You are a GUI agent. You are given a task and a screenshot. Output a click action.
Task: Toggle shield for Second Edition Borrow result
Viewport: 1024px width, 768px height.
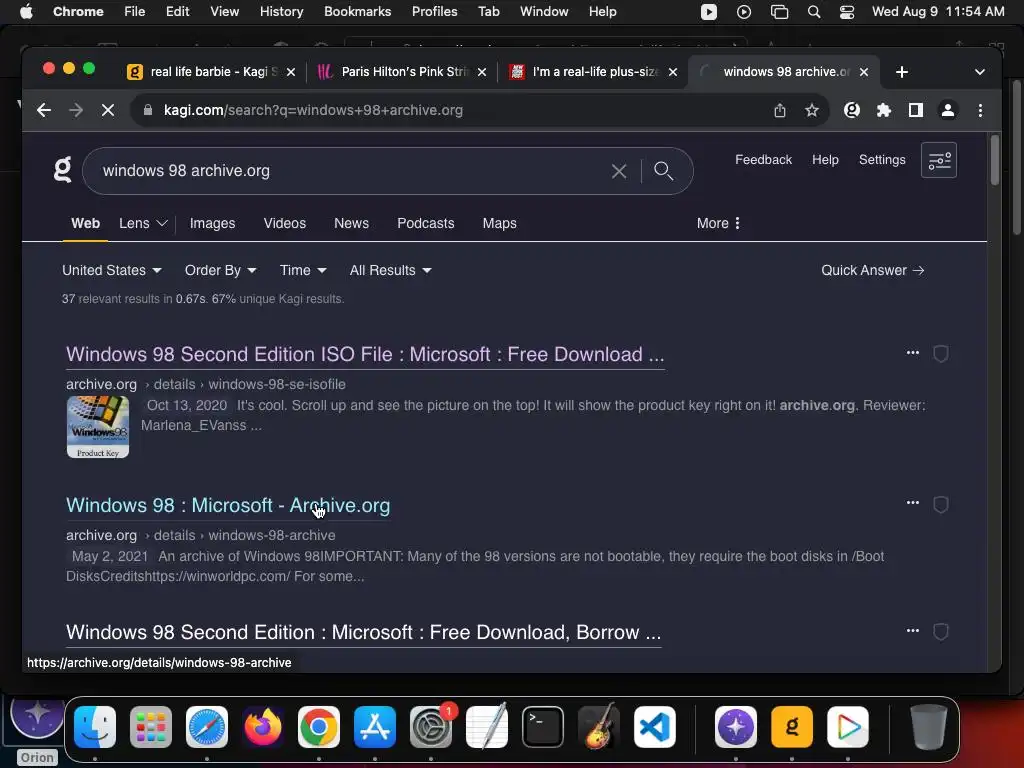940,632
